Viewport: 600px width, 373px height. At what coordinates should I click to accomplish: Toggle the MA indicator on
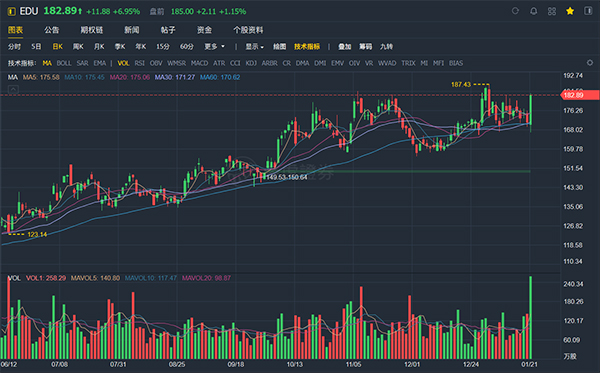pos(47,63)
